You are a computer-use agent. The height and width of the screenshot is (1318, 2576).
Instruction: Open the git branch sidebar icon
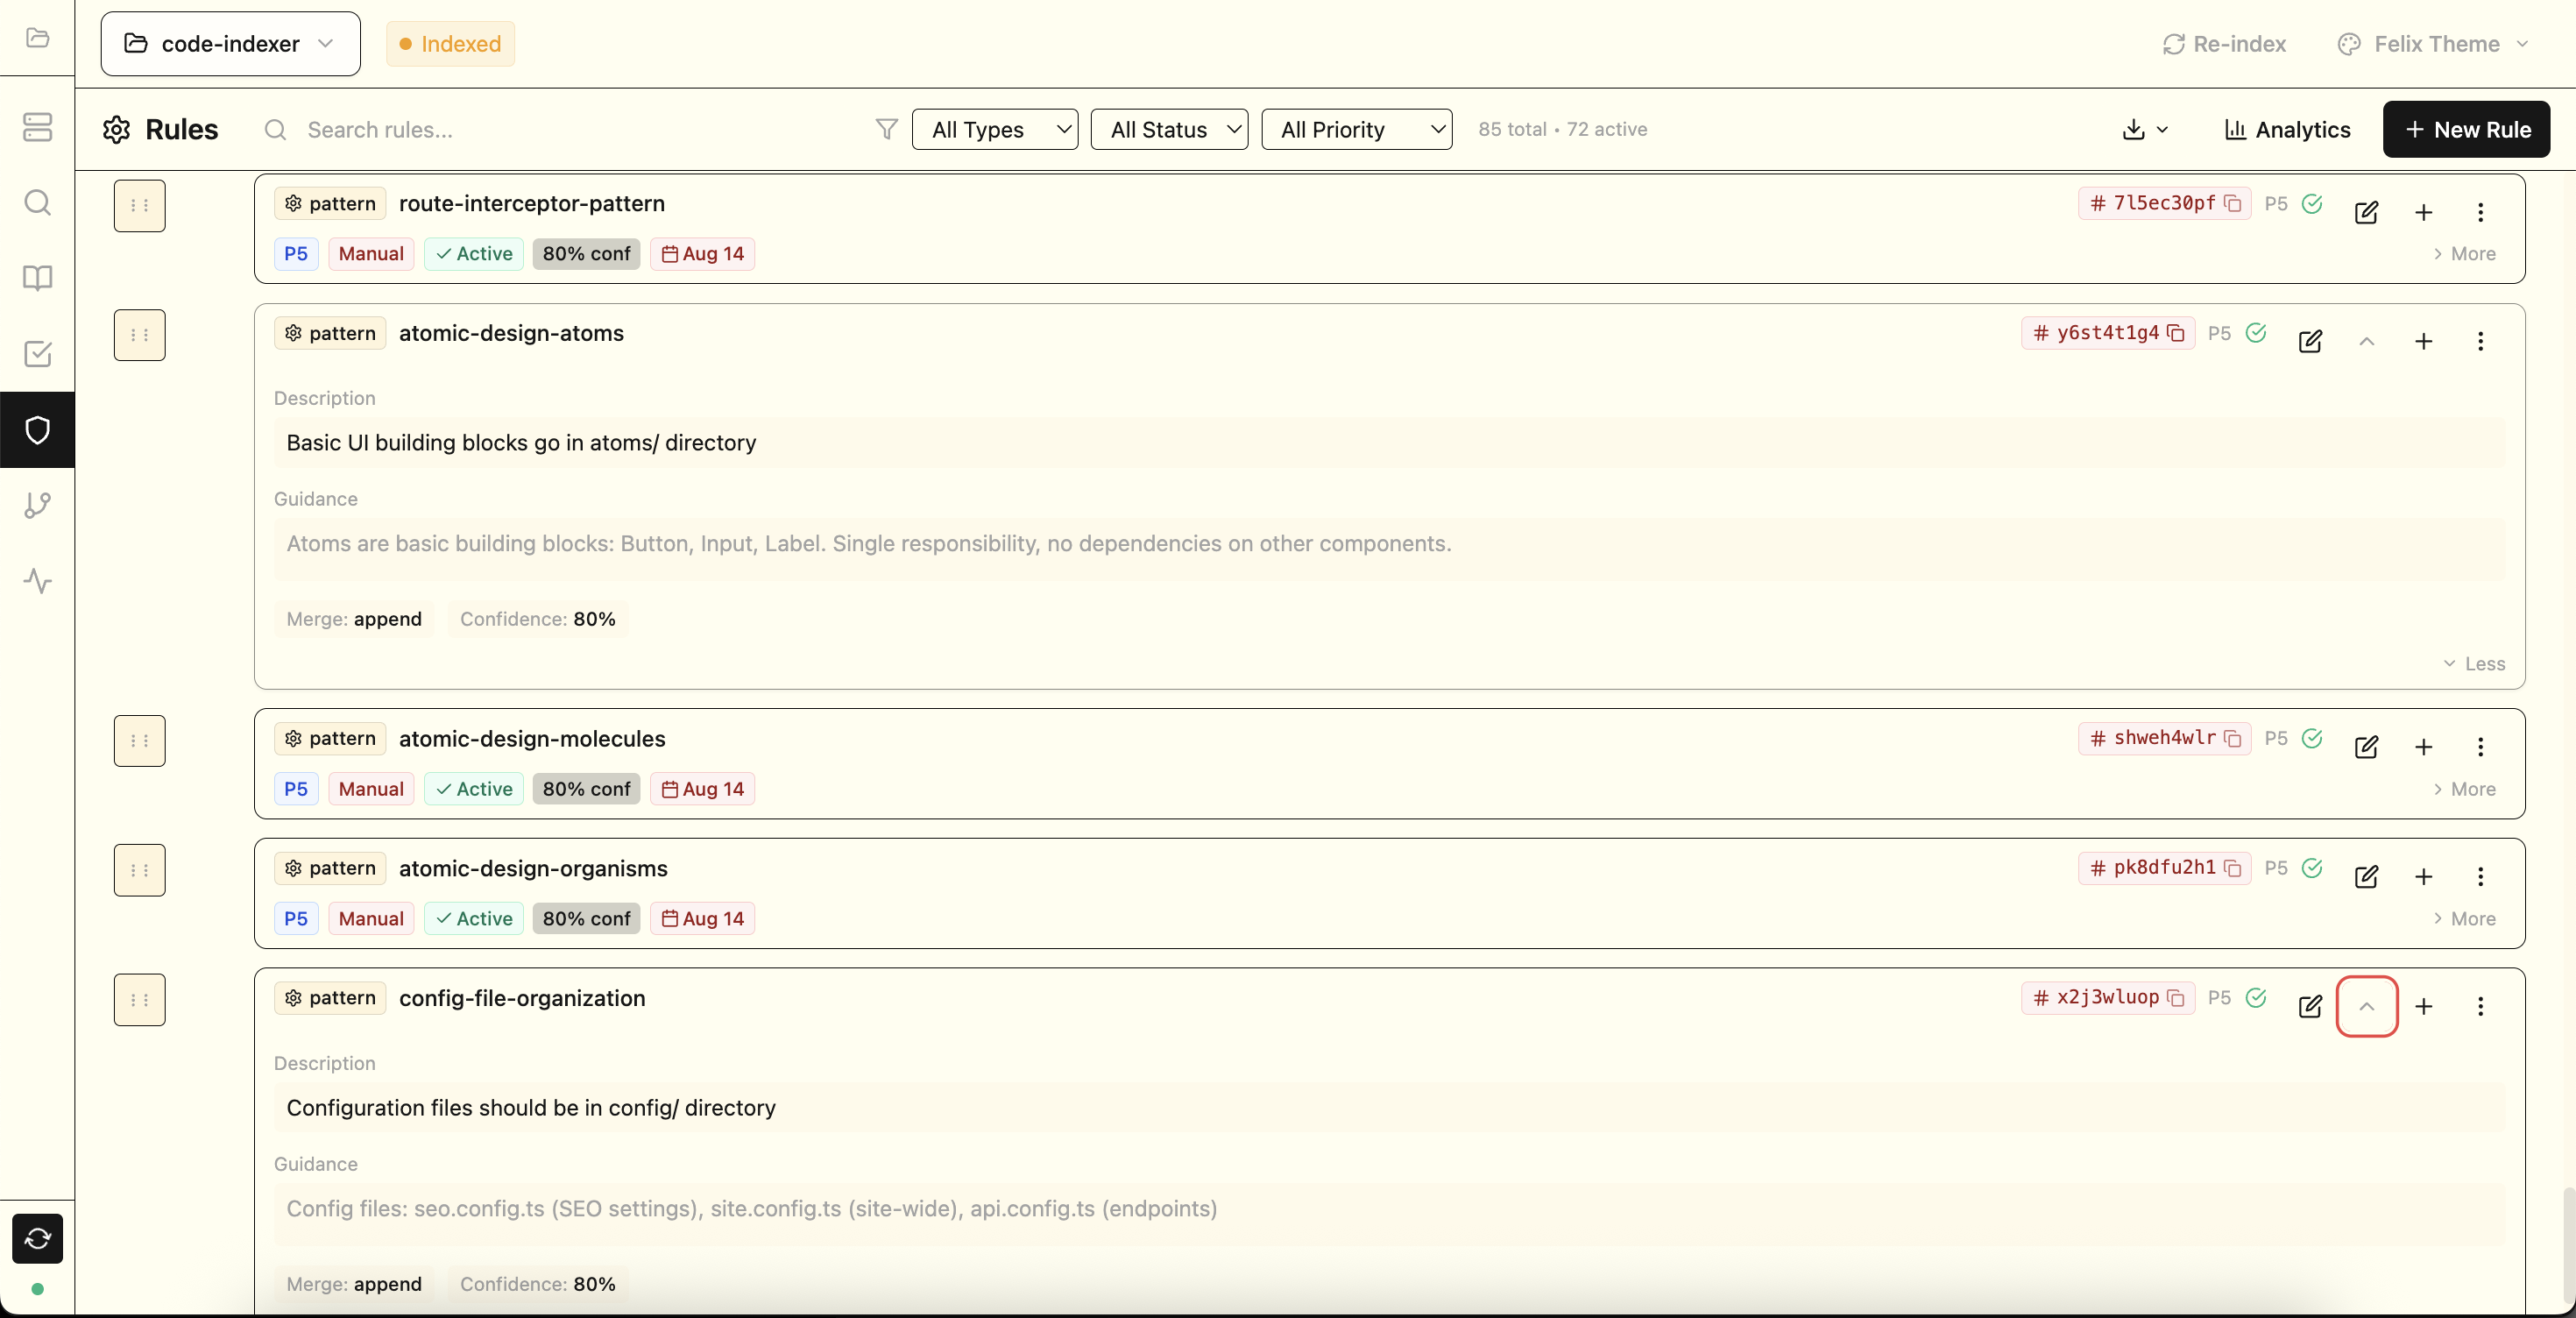click(x=37, y=505)
